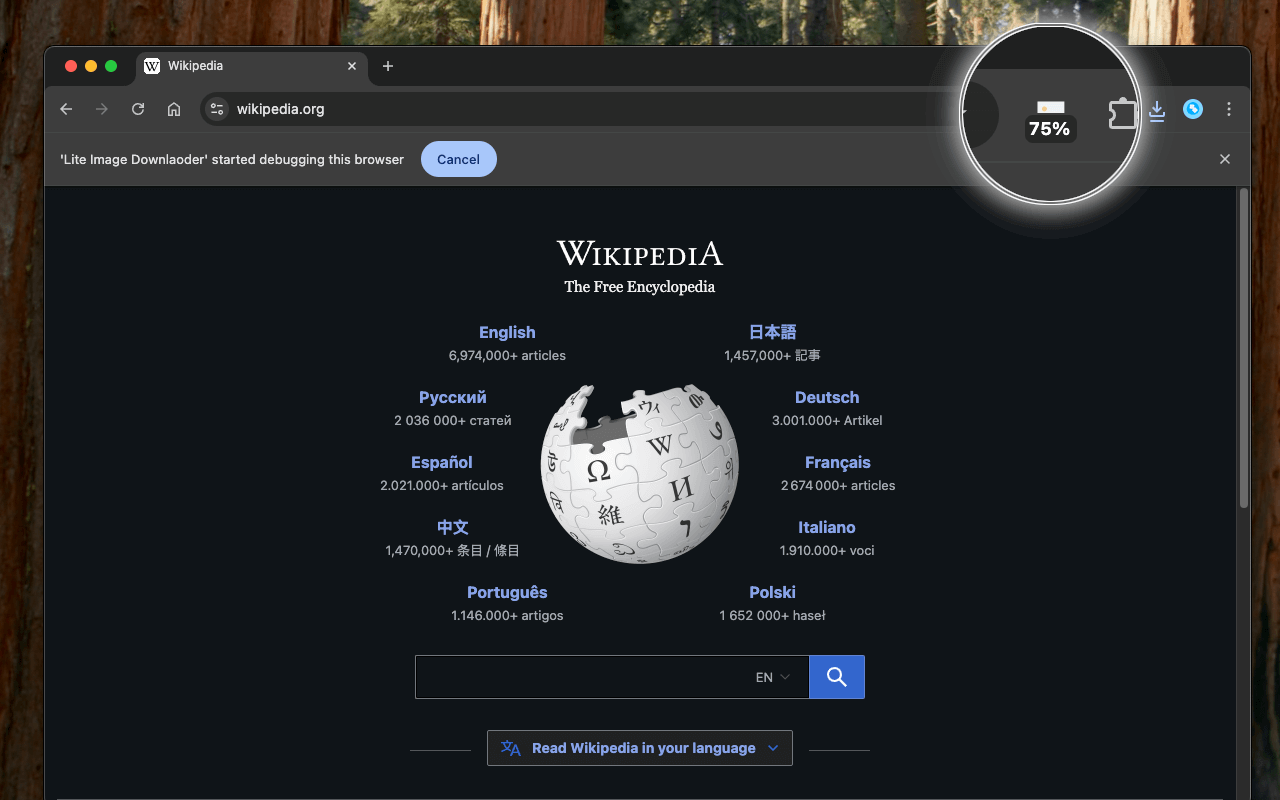Open the English Wikipedia link
Screen dimensions: 1280x800
[x=507, y=332]
